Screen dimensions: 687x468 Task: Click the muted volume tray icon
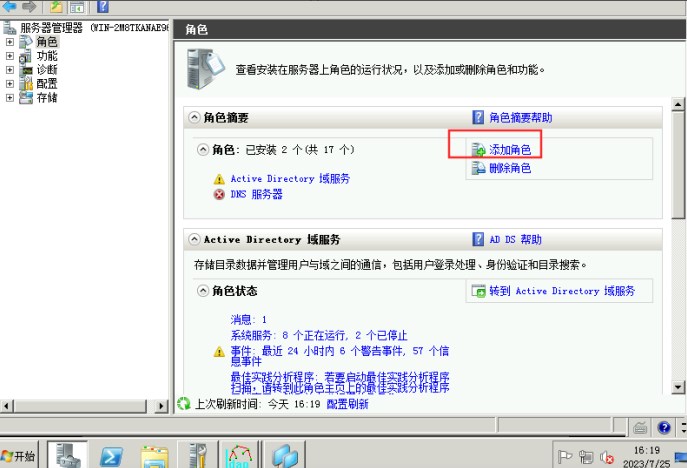pyautogui.click(x=607, y=457)
